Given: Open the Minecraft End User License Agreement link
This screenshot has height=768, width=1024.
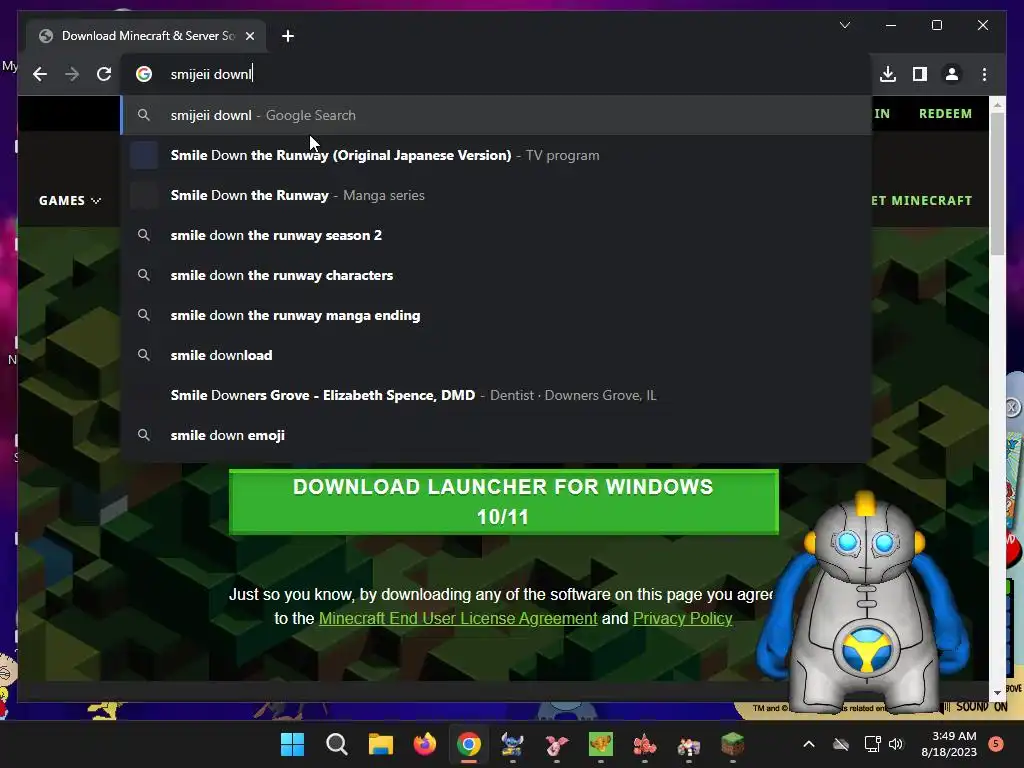Looking at the screenshot, I should (458, 618).
